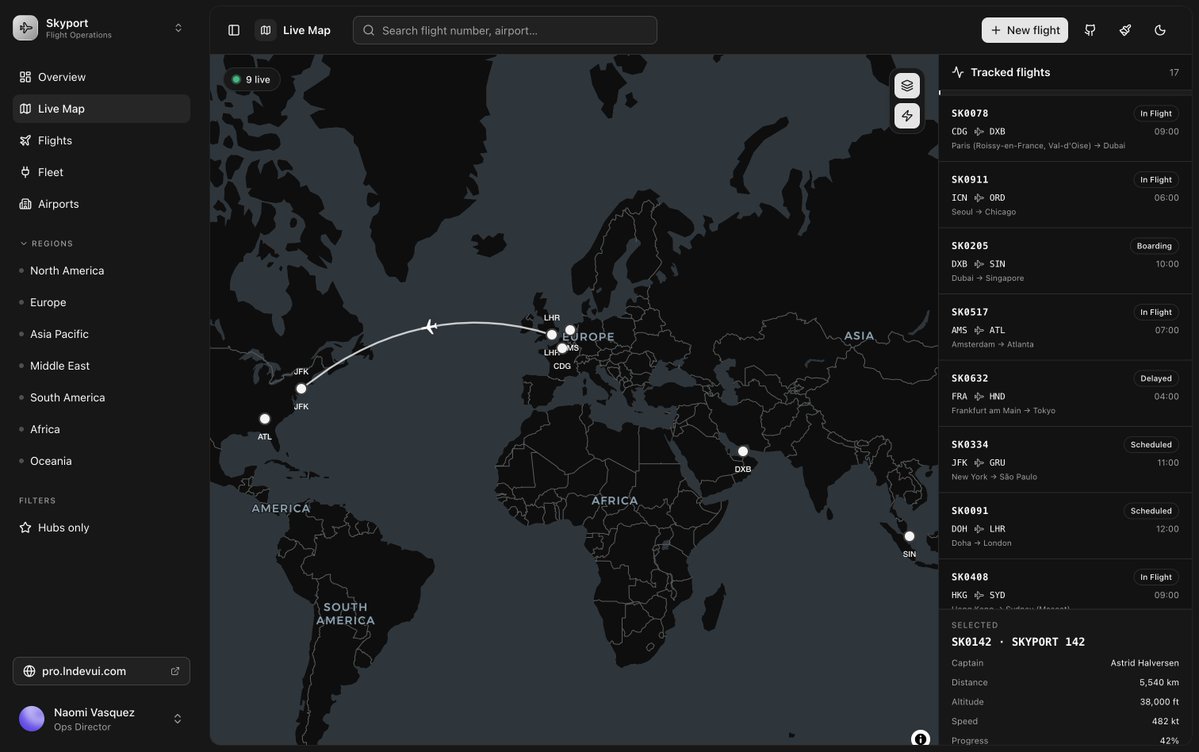Image resolution: width=1199 pixels, height=752 pixels.
Task: Open flight SK0078 CDG to DXB
Action: click(x=1064, y=129)
